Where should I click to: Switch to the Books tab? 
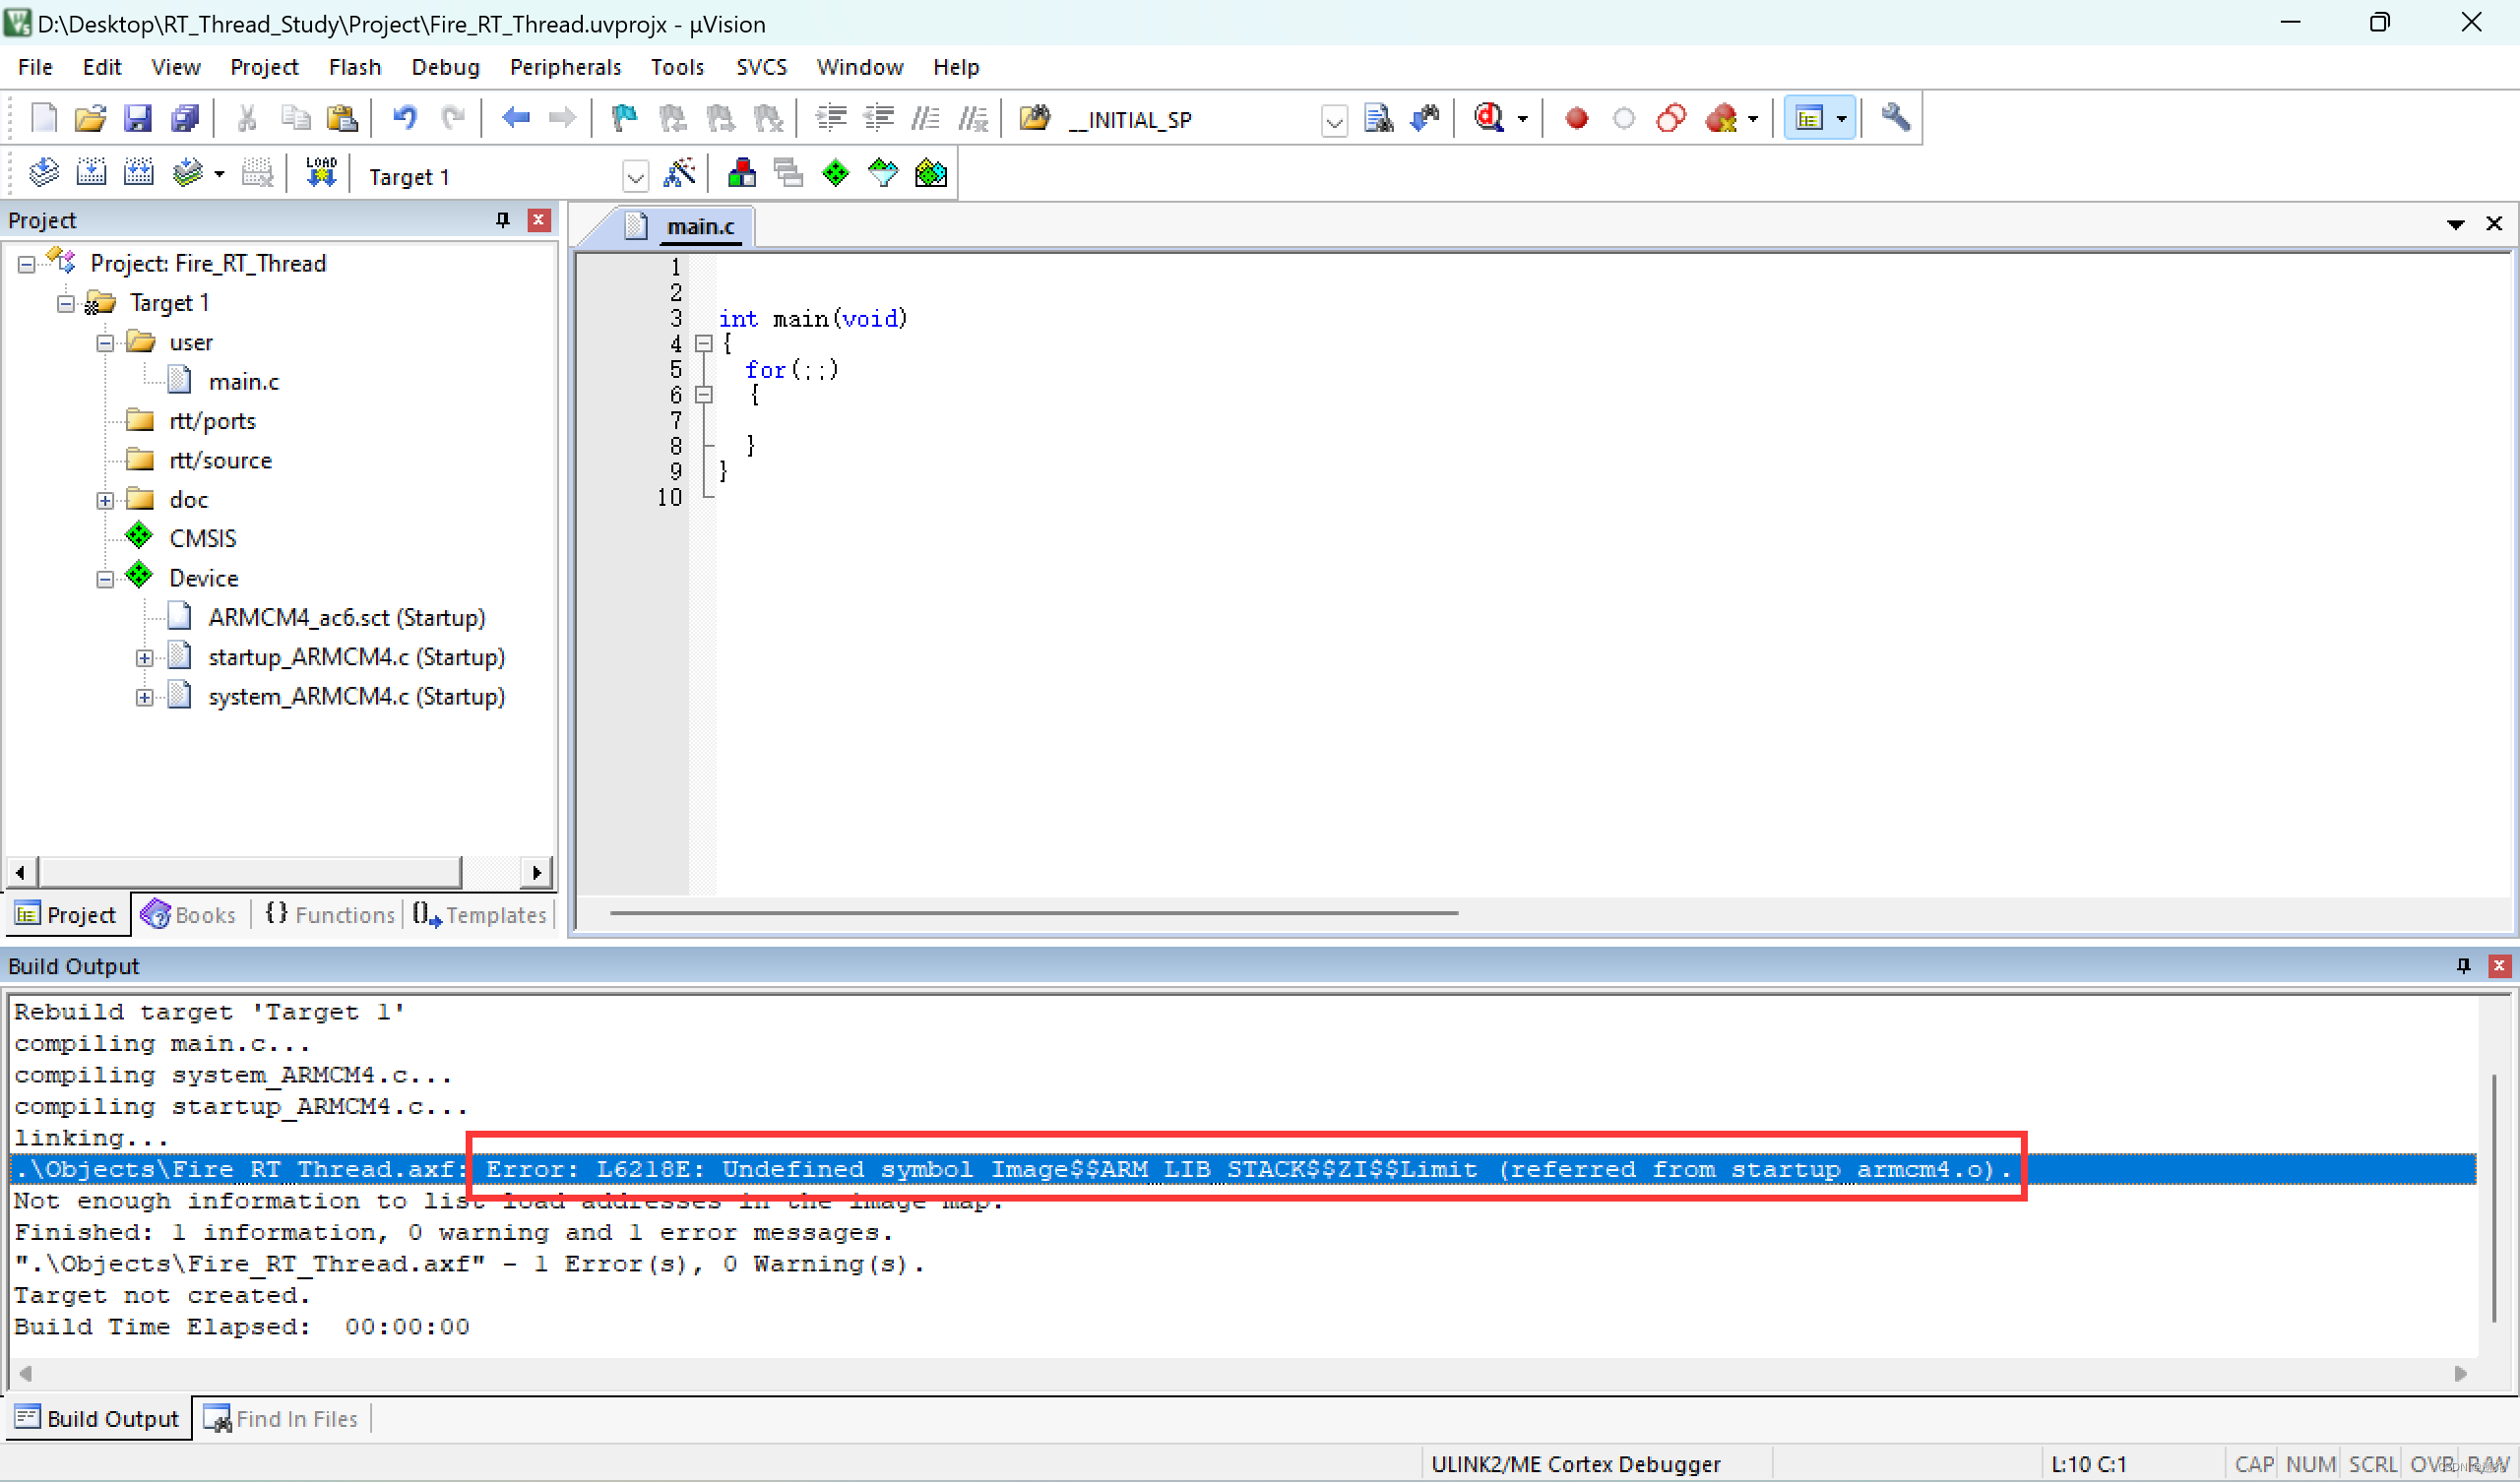pos(189,914)
